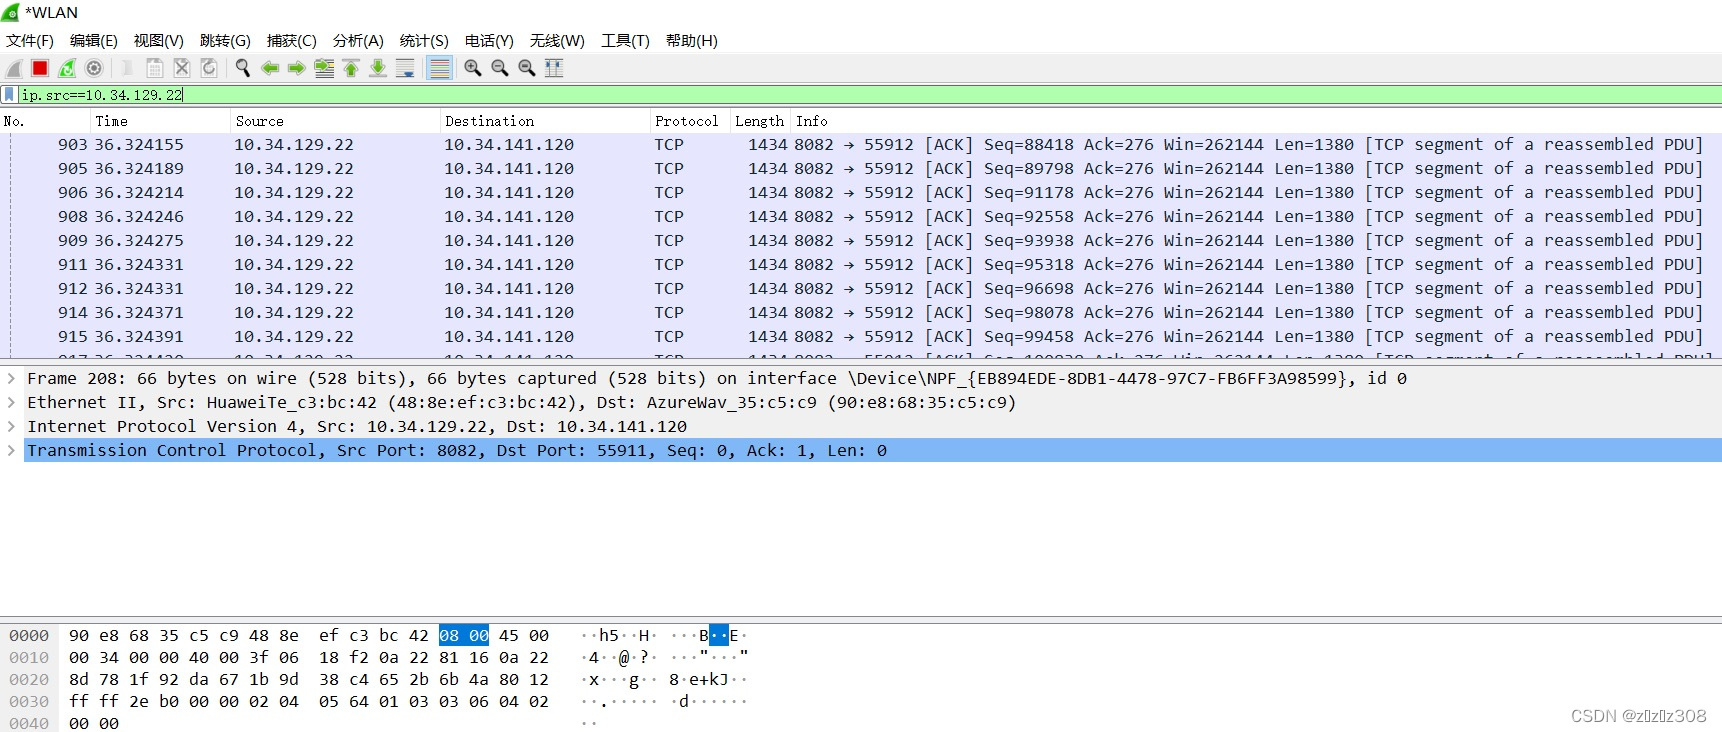Select packet 911 with Seq=95318

[x=861, y=265]
